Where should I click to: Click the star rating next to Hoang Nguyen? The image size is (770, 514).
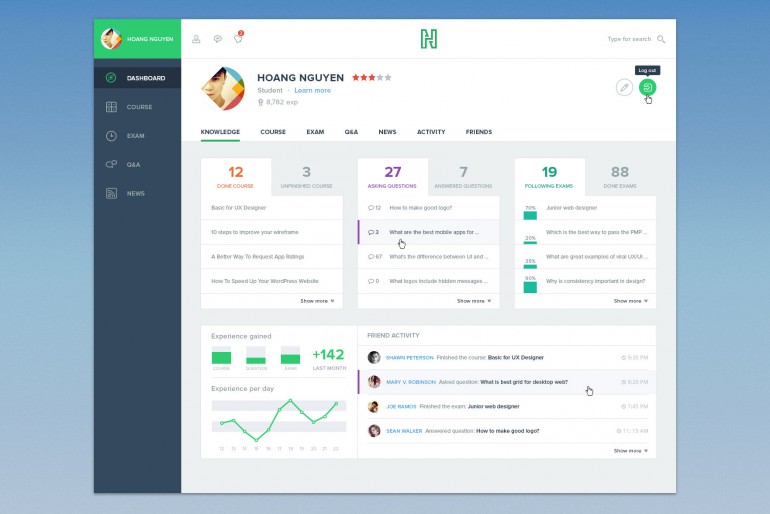pos(371,77)
